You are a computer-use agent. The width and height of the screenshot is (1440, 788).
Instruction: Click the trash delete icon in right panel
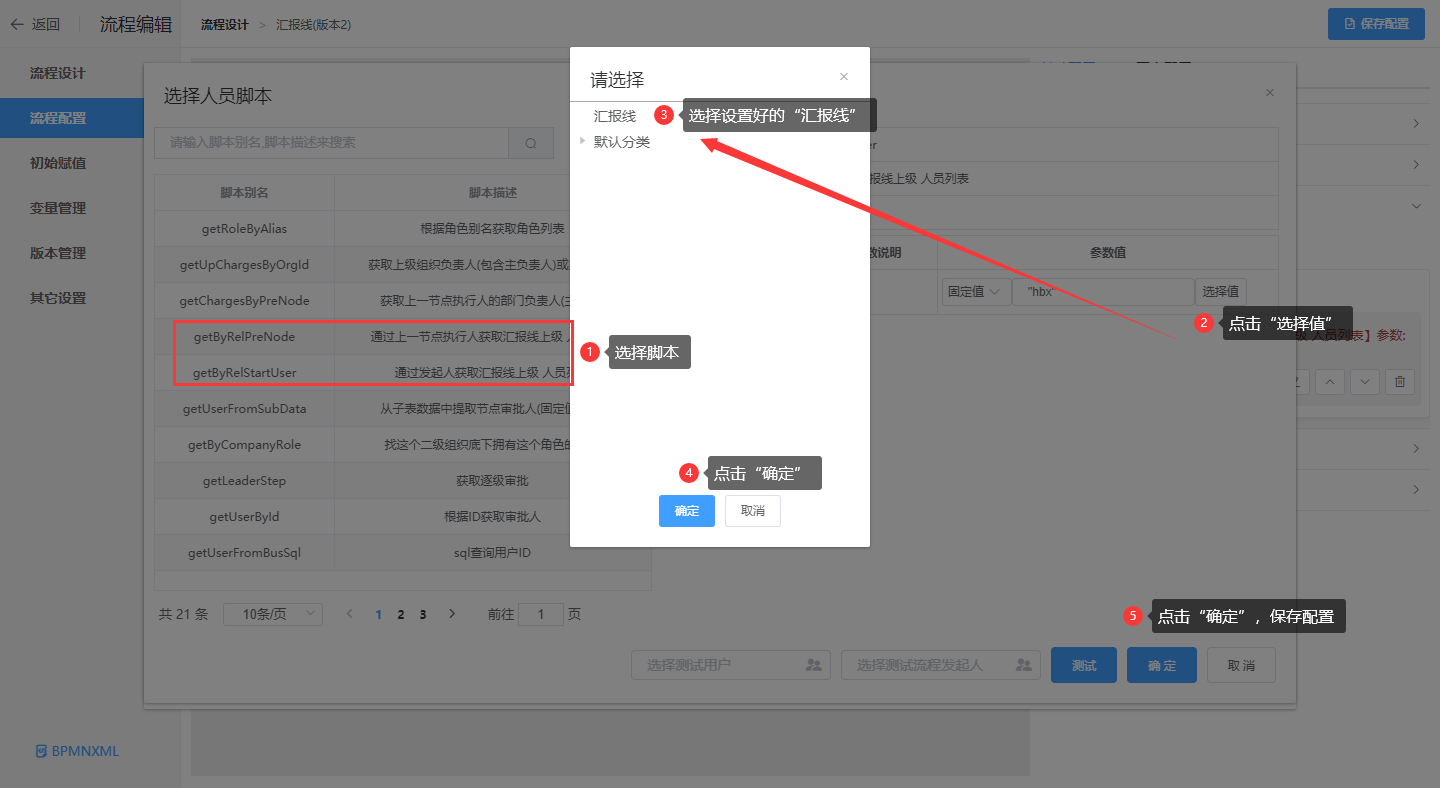(x=1400, y=381)
